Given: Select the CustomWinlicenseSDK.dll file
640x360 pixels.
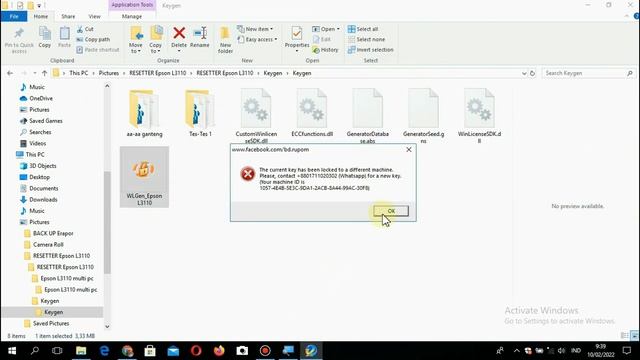Looking at the screenshot, I should point(256,116).
